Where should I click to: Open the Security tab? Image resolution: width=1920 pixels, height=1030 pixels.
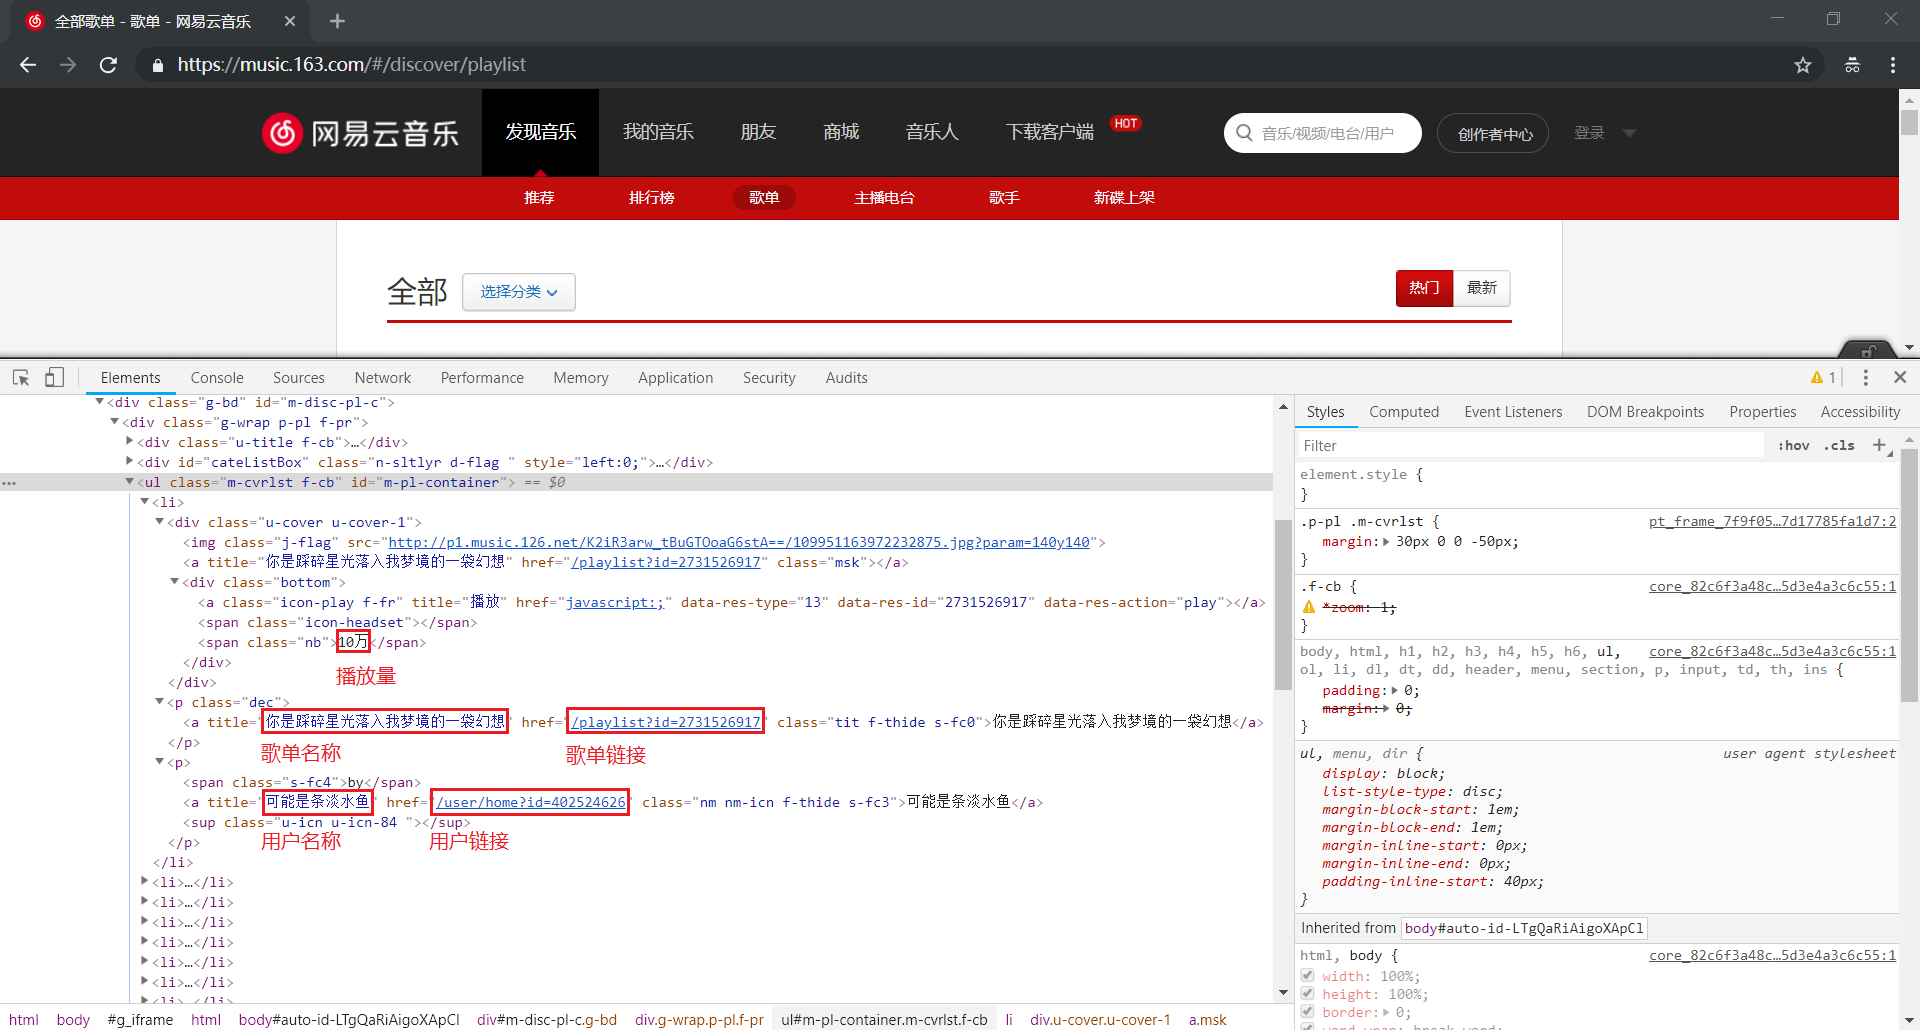coord(769,378)
